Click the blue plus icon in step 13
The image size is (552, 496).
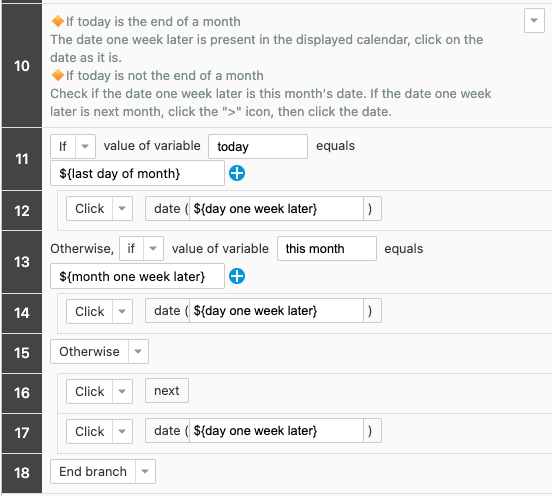click(x=237, y=276)
